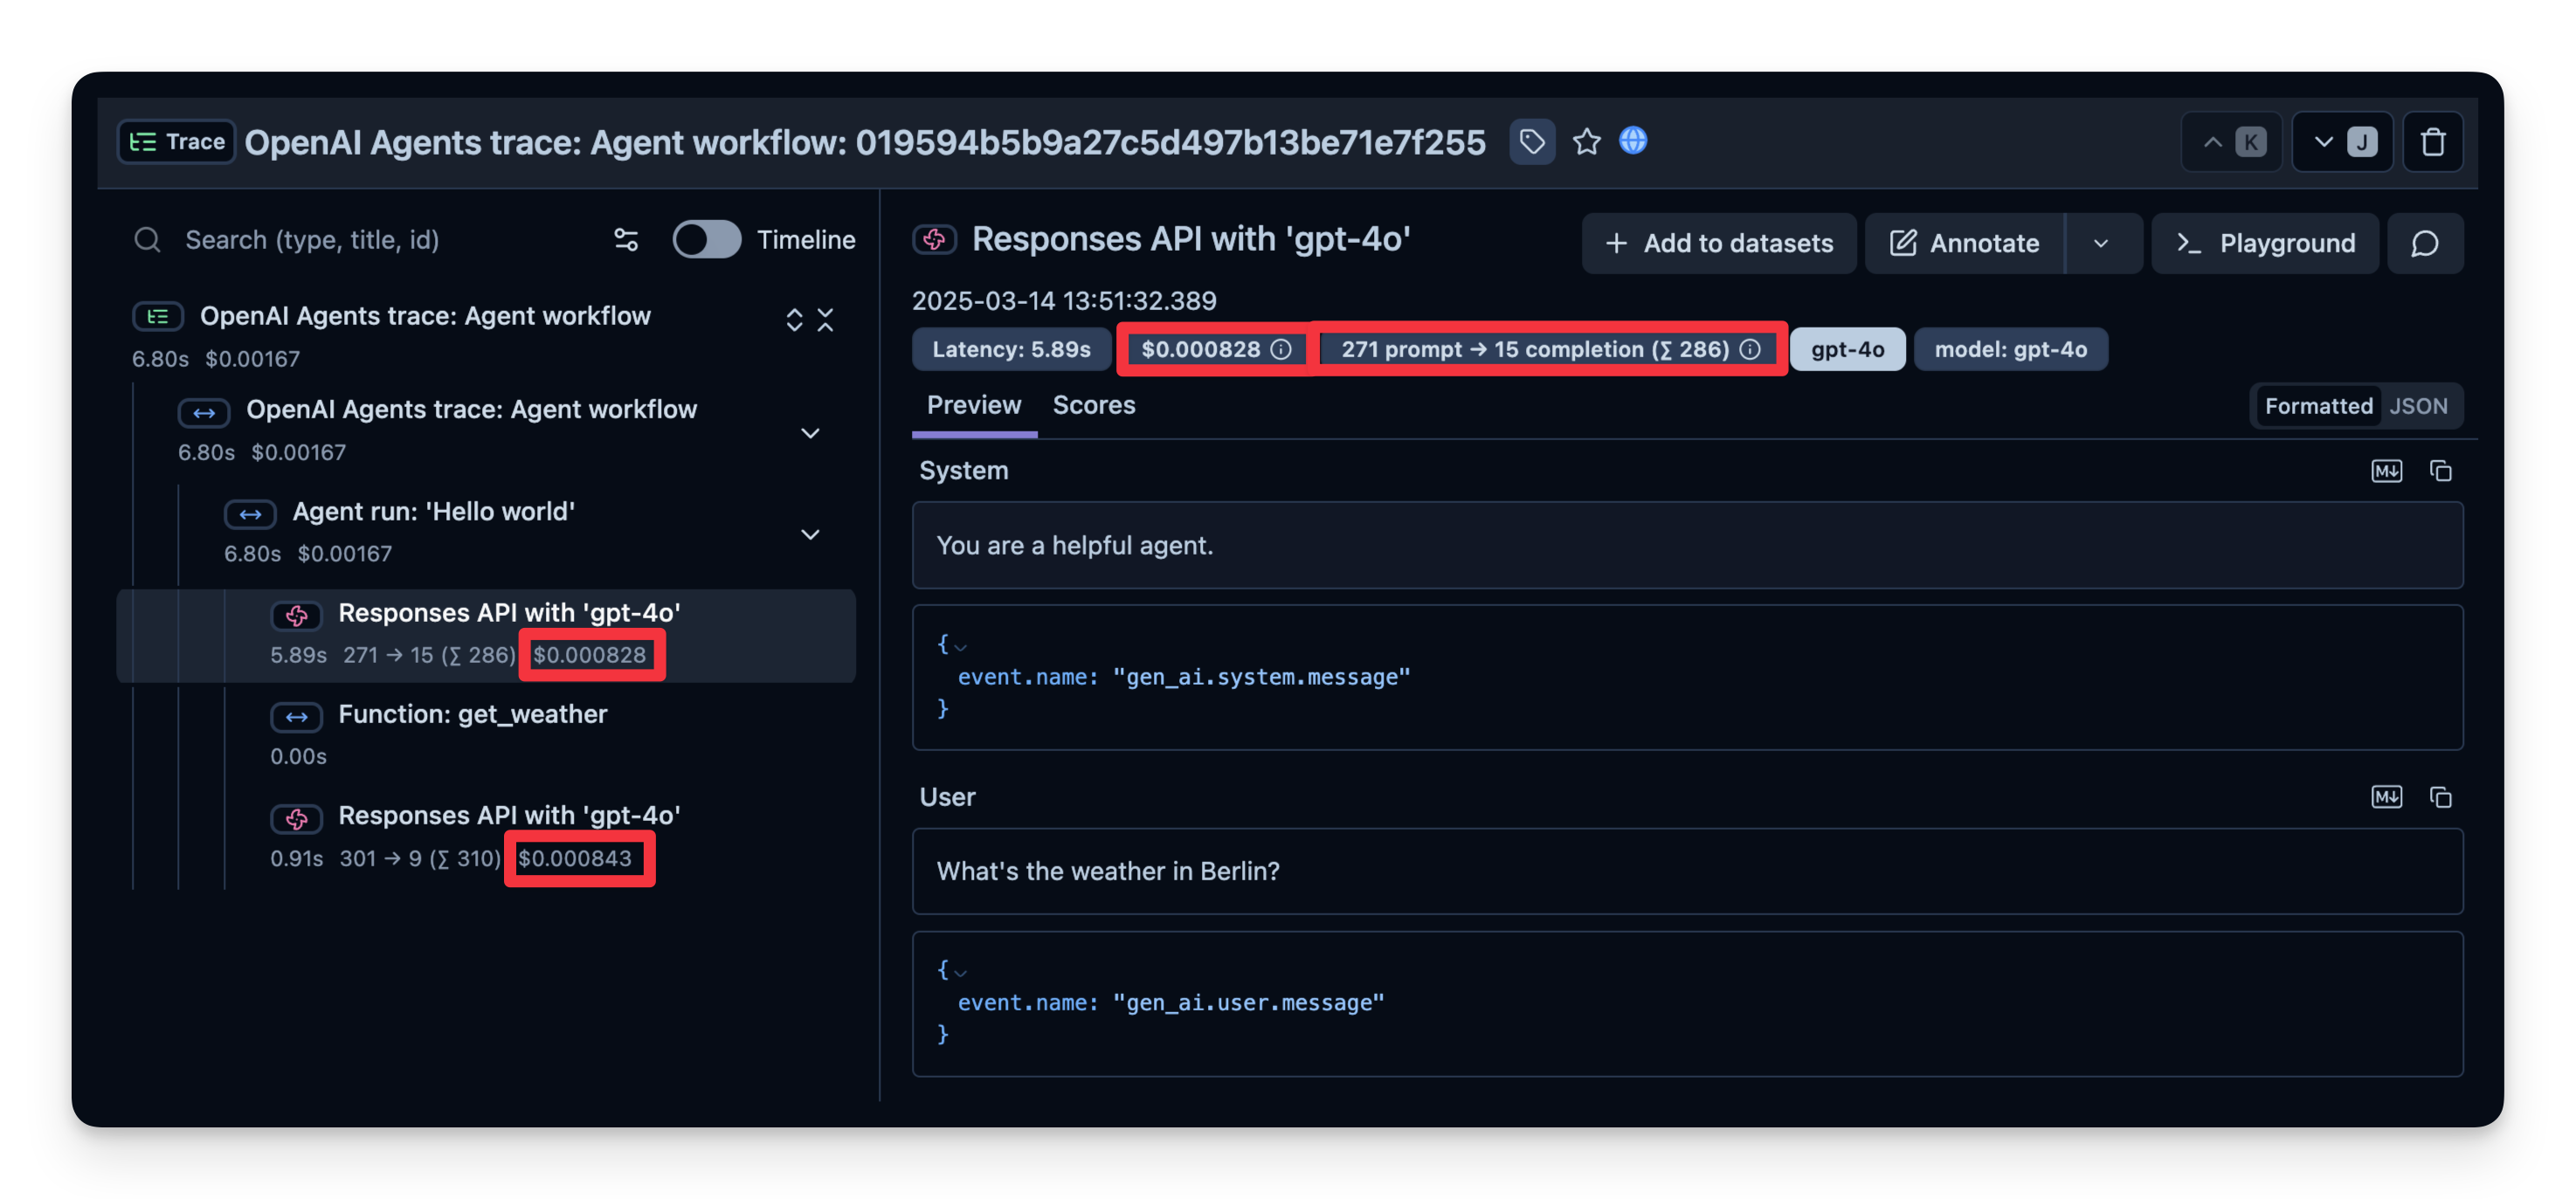Delete the trace with the trash icon
This screenshot has width=2576, height=1199.
pos(2433,142)
